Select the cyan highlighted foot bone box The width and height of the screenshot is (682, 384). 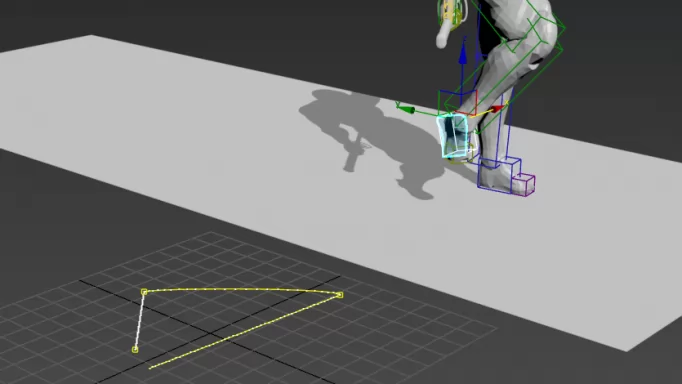click(x=454, y=135)
